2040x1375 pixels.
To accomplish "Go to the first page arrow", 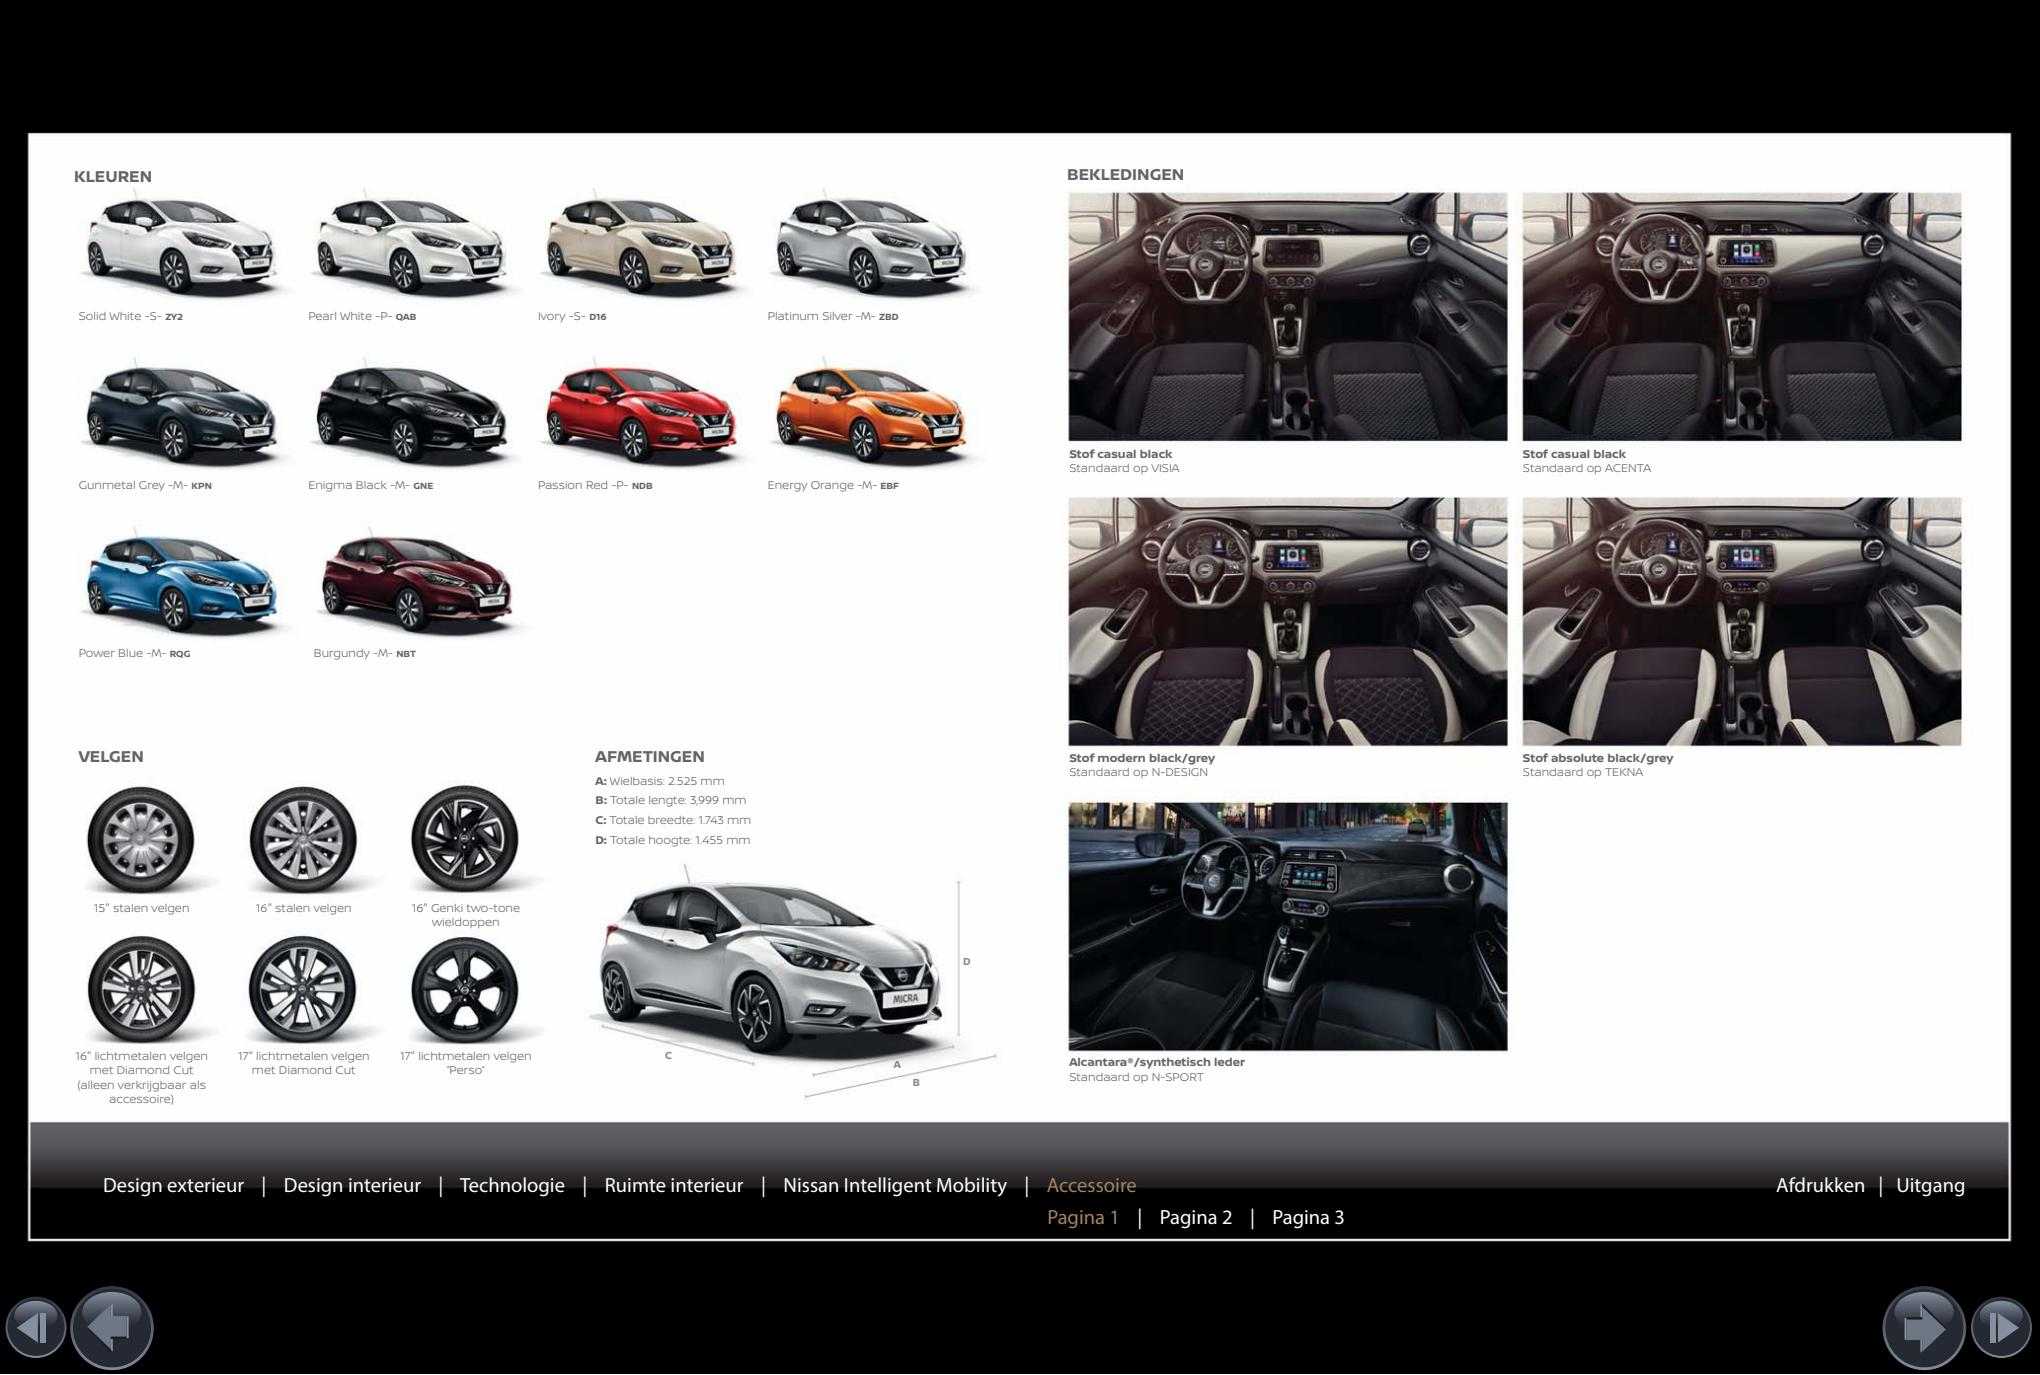I will coord(36,1328).
